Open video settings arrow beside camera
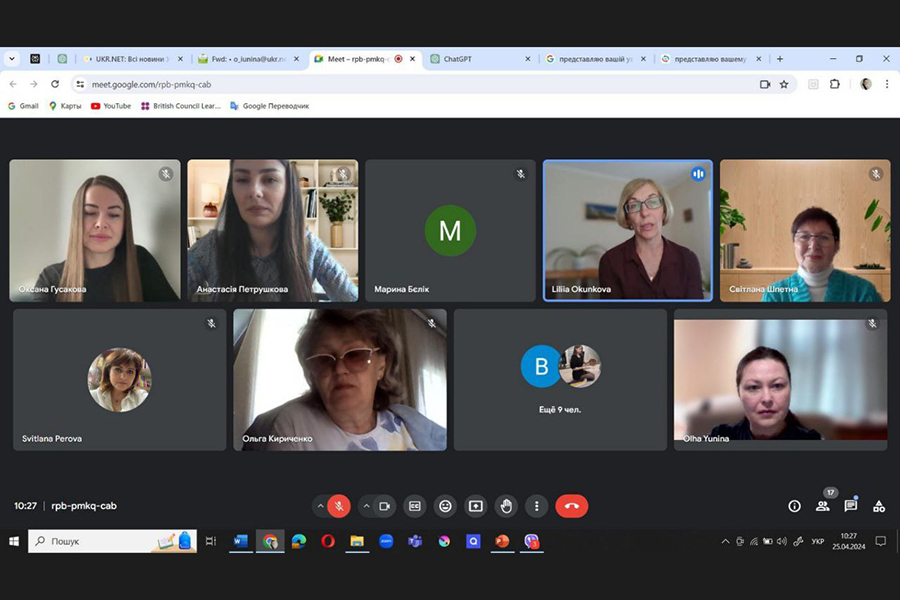The height and width of the screenshot is (600, 900). 366,506
